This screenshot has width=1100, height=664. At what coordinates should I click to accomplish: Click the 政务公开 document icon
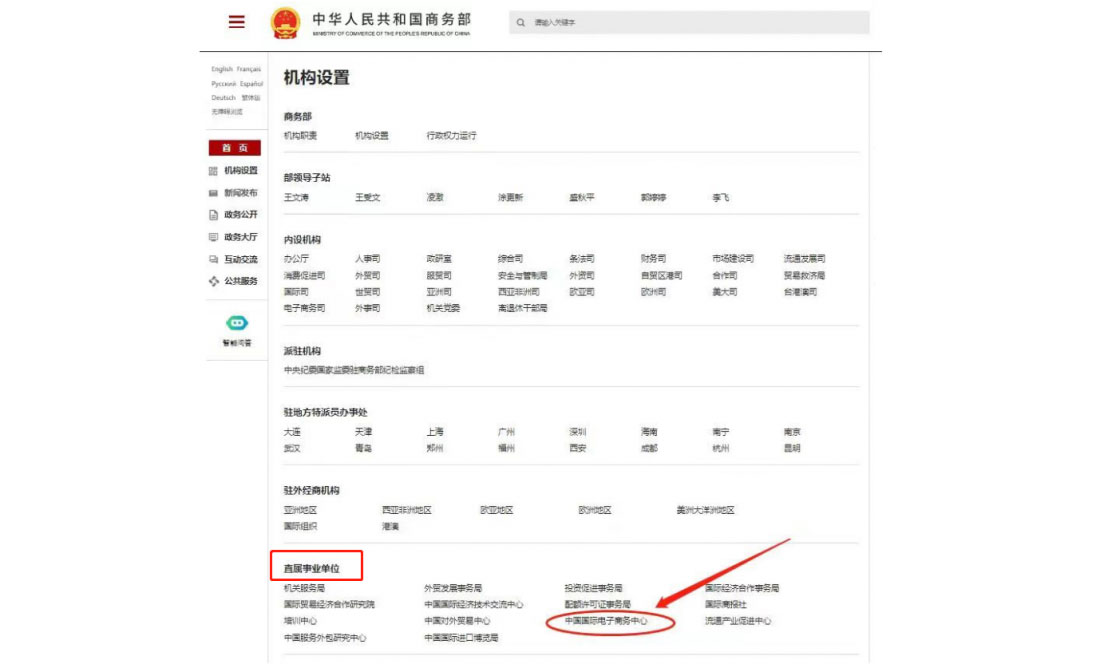213,215
